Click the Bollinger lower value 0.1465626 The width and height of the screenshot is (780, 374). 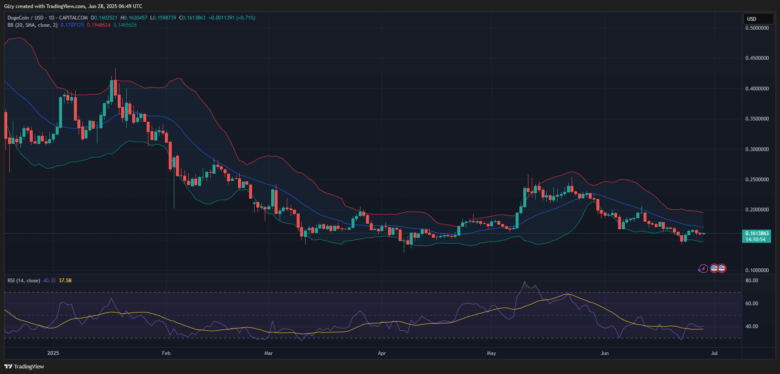[x=125, y=24]
